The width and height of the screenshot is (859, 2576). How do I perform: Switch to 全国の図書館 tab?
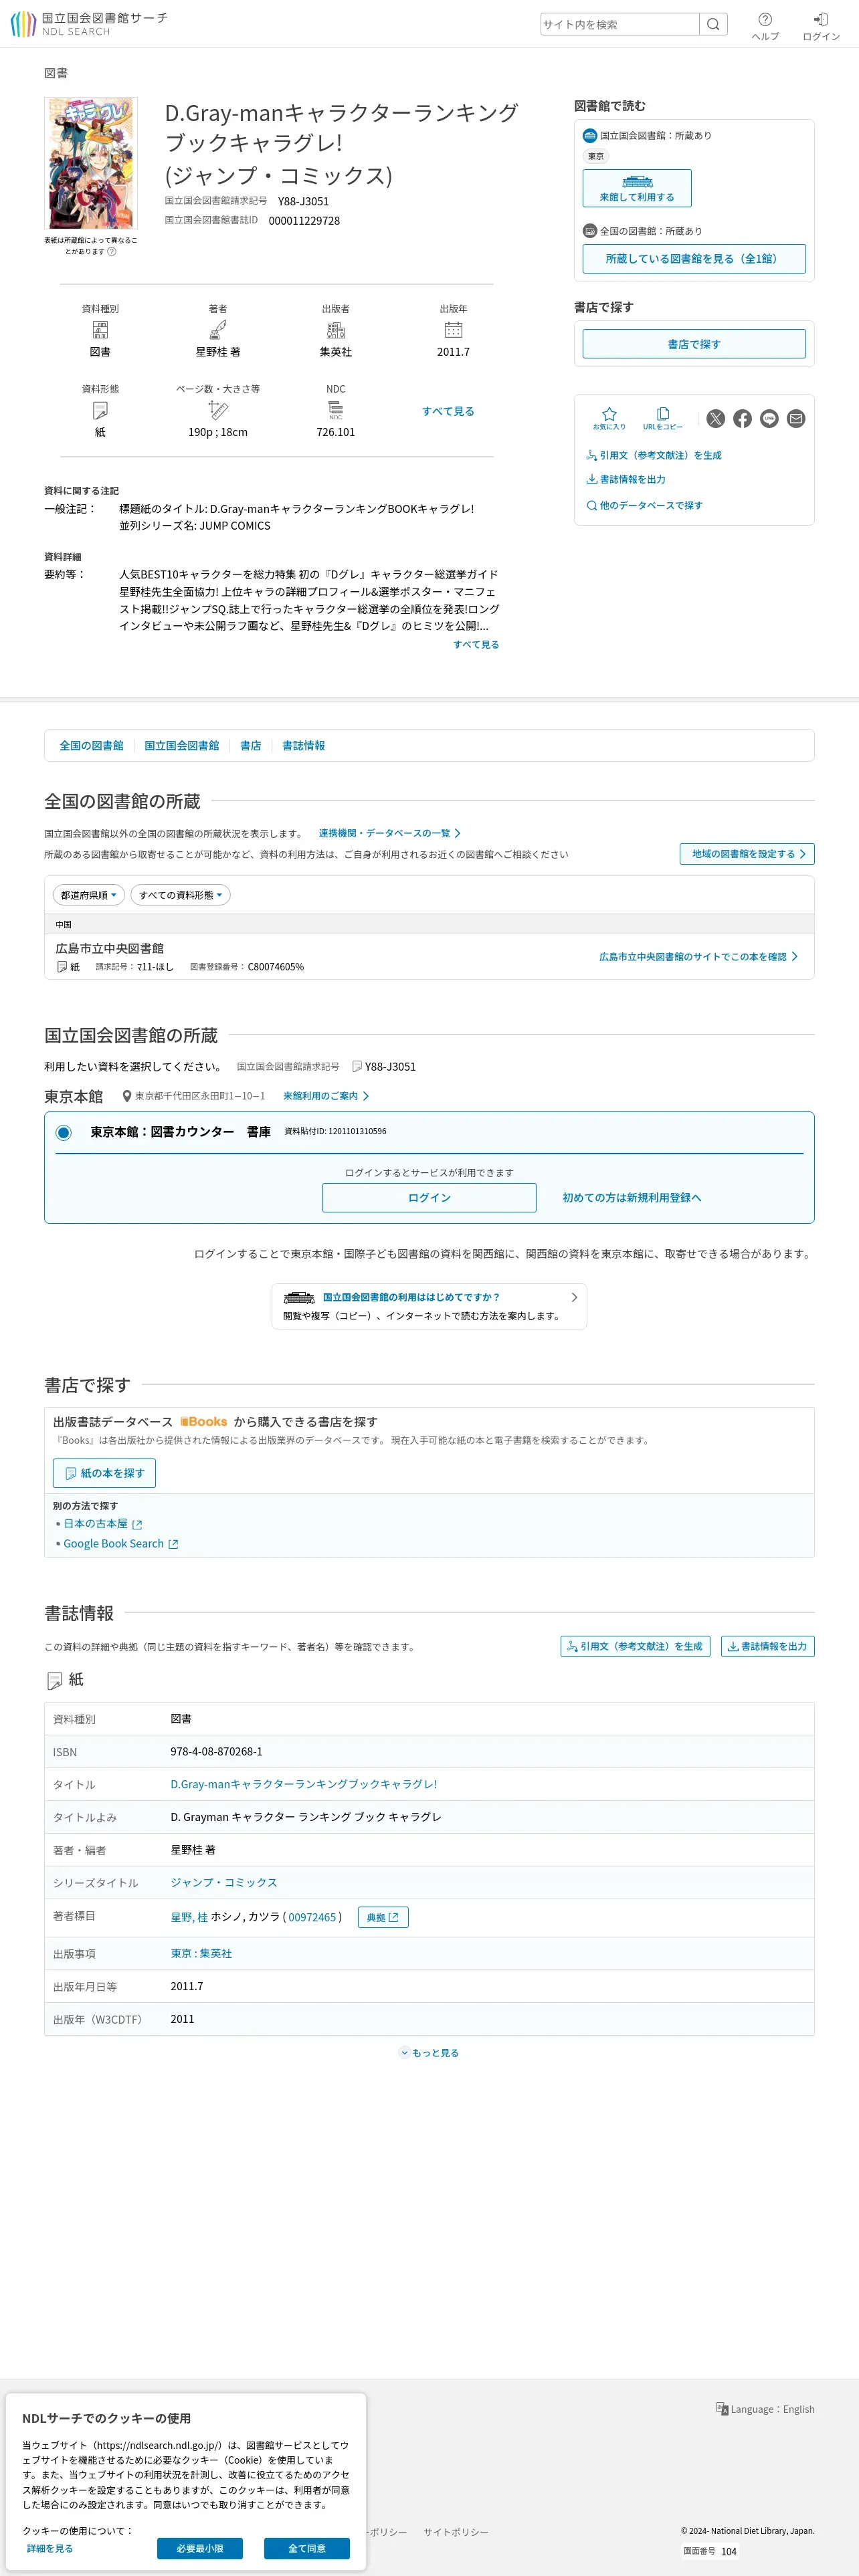click(x=91, y=745)
